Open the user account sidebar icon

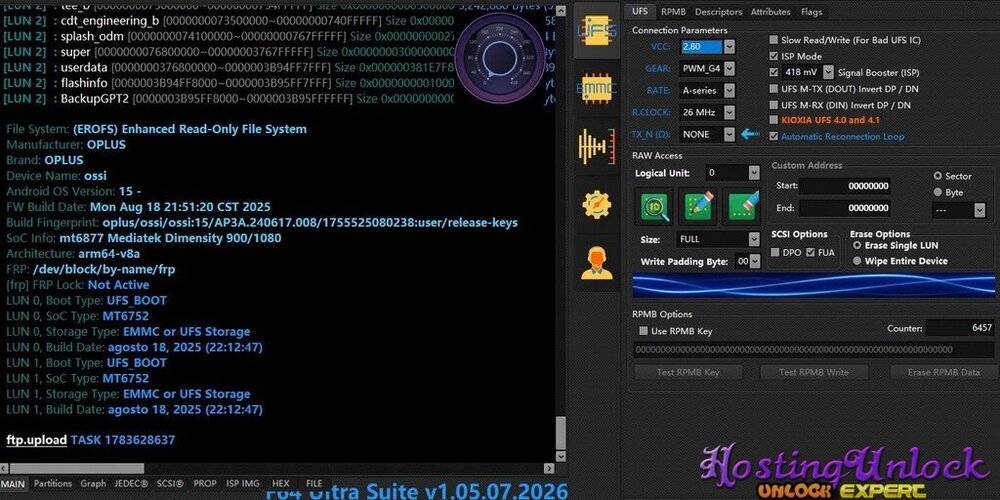[596, 263]
